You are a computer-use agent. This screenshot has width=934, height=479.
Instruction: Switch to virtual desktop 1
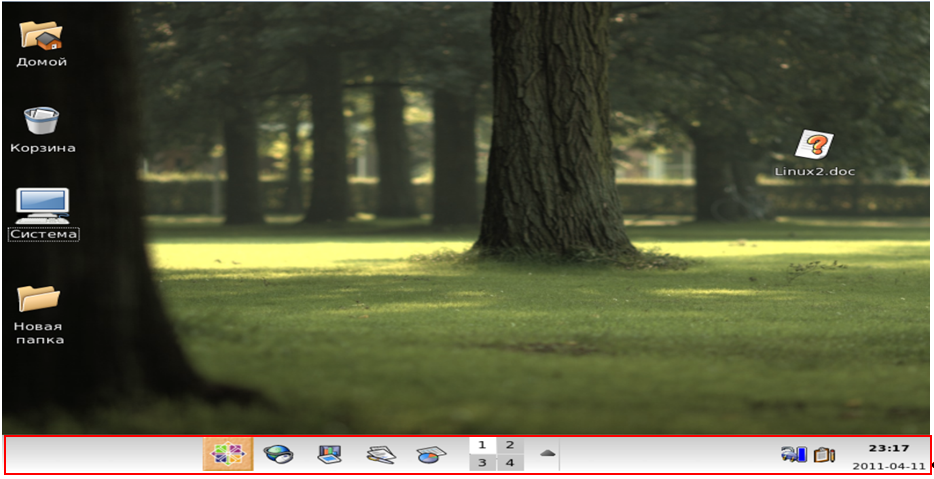tap(482, 445)
